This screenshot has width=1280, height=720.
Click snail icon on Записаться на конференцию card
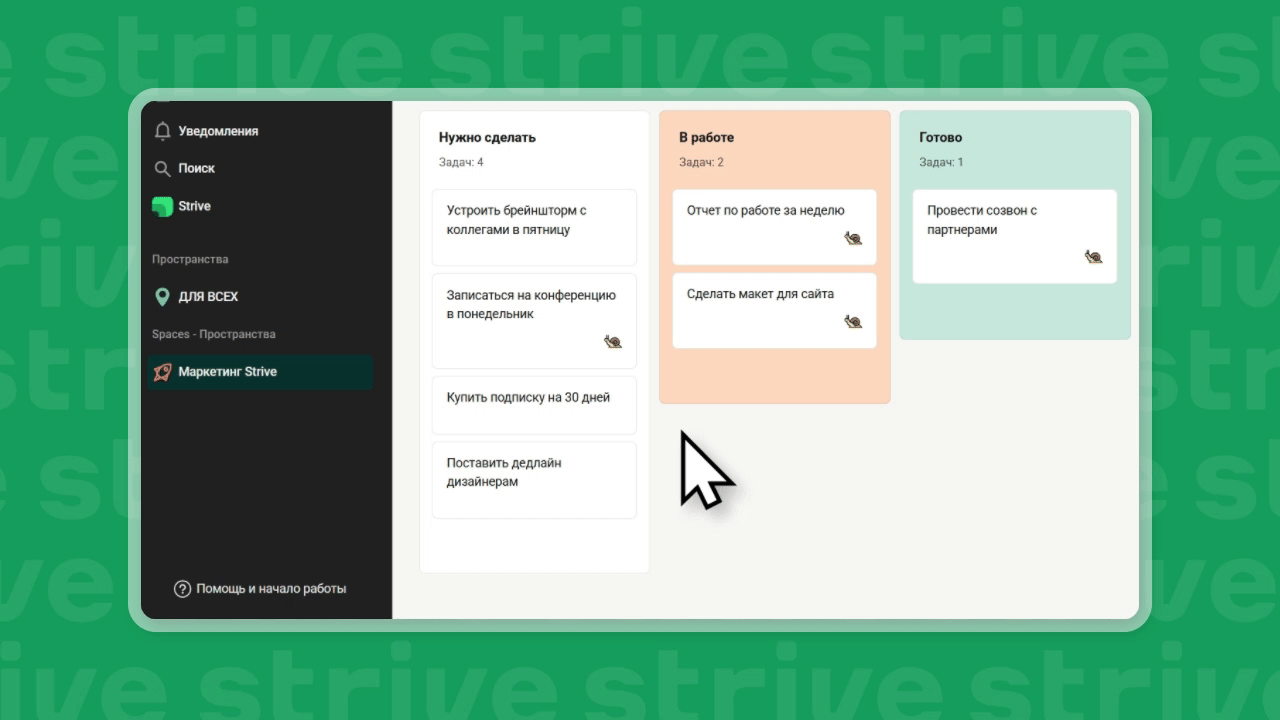coord(613,342)
